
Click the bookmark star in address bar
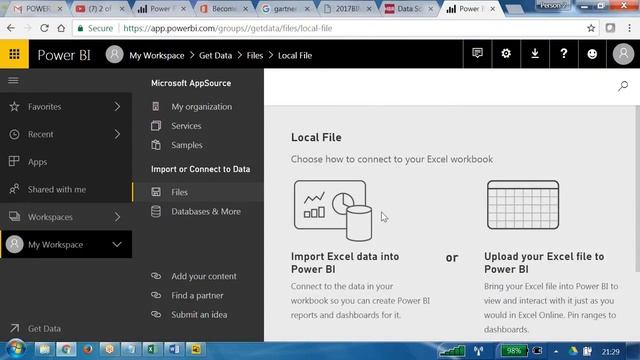click(x=591, y=28)
